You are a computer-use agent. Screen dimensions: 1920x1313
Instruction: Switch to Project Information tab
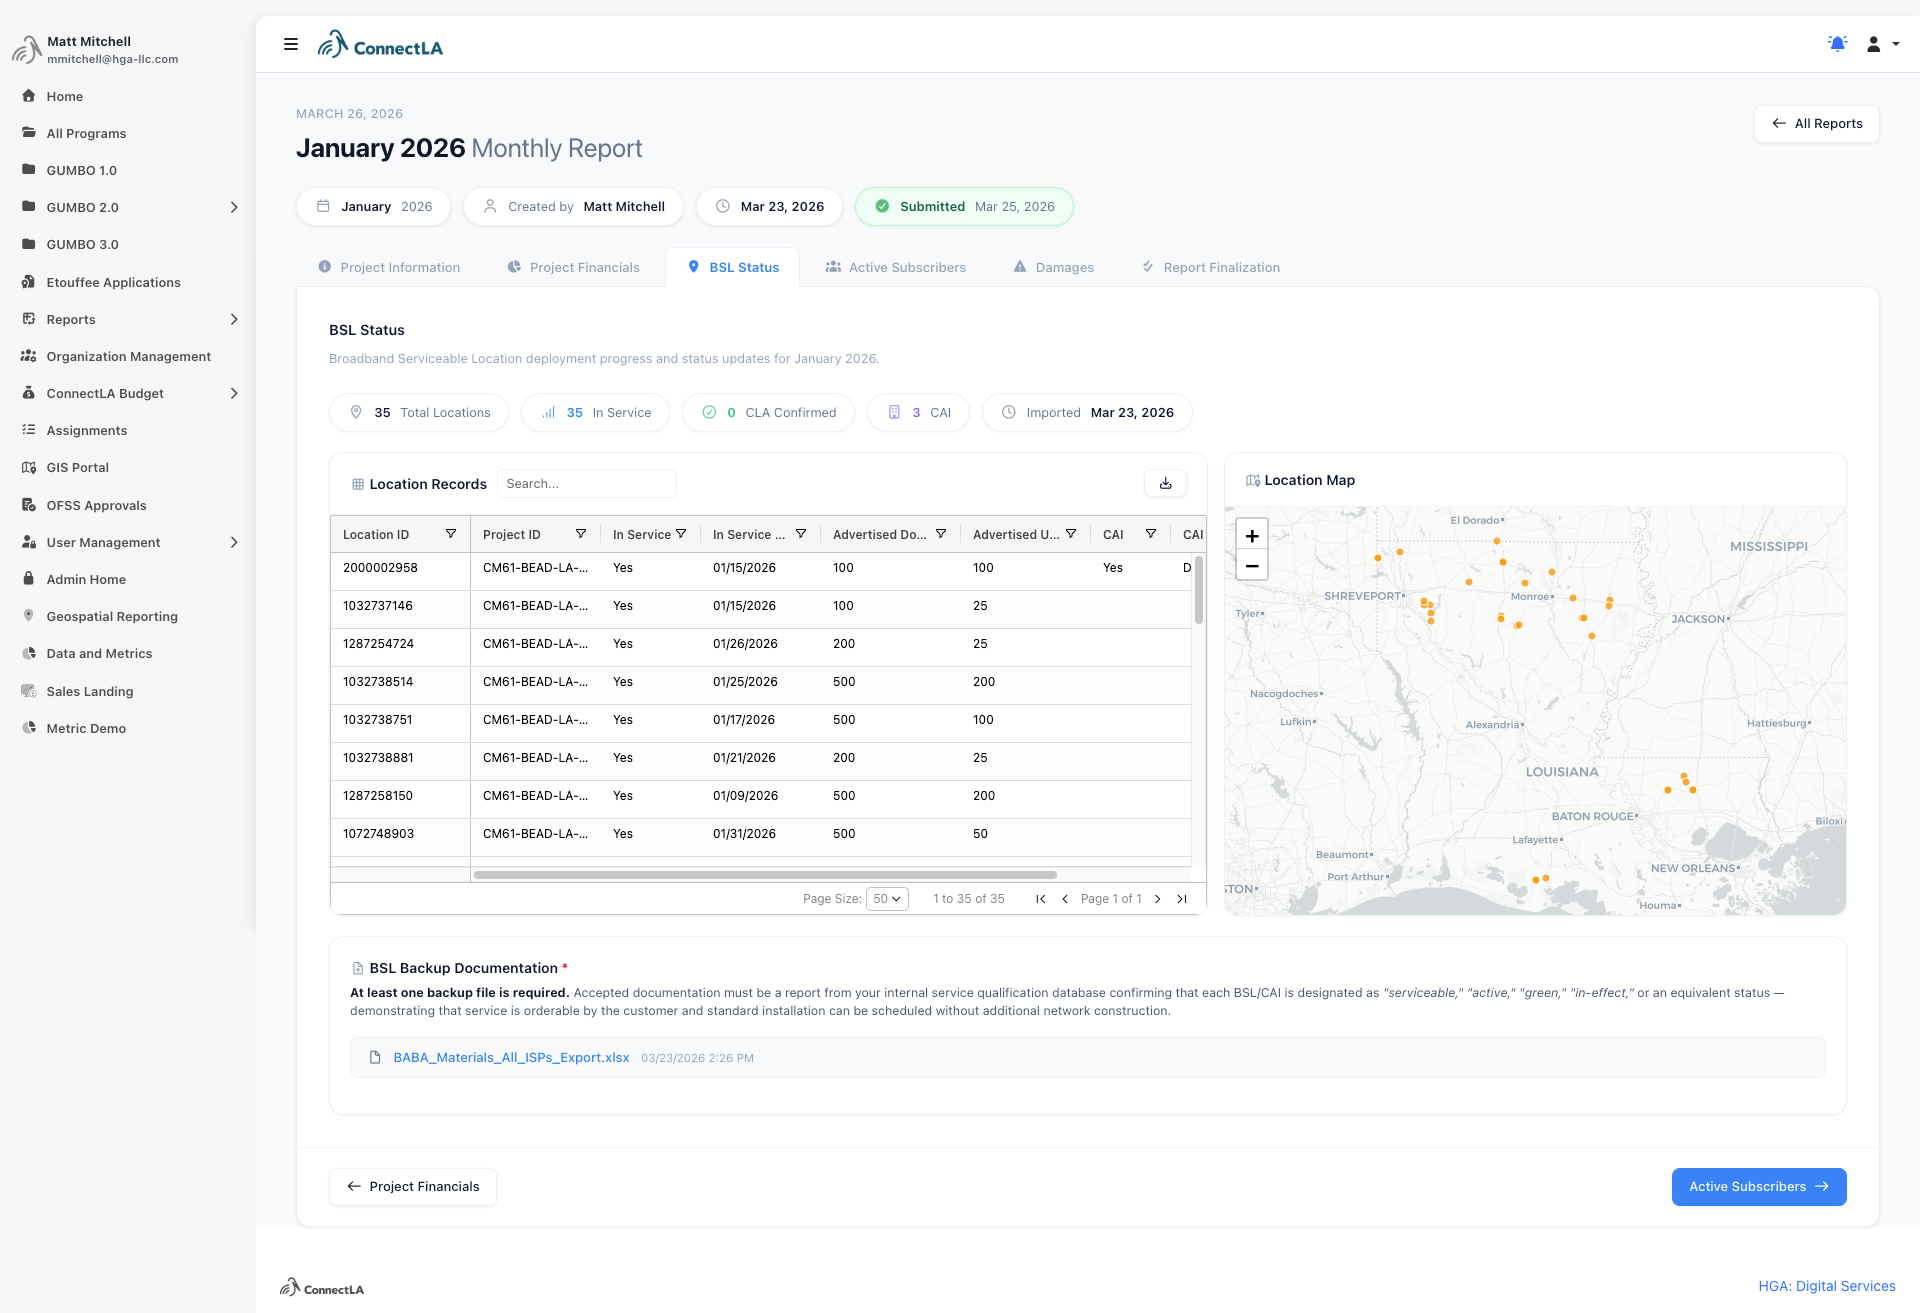389,267
